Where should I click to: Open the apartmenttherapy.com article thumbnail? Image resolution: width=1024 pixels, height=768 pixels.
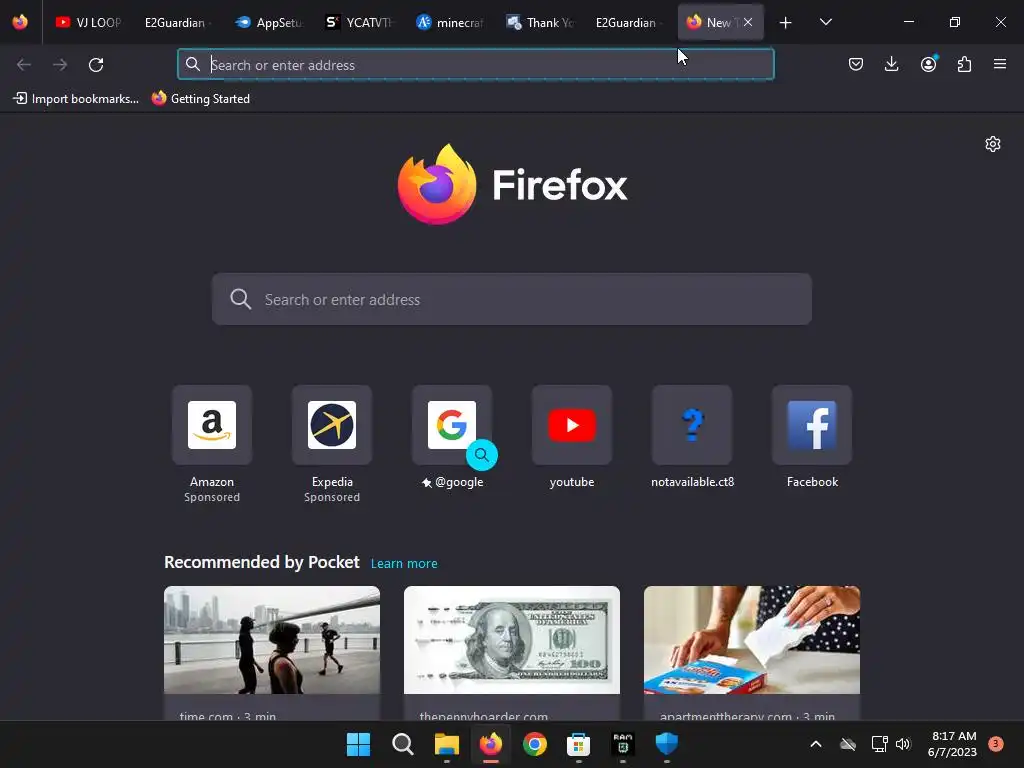click(x=752, y=640)
